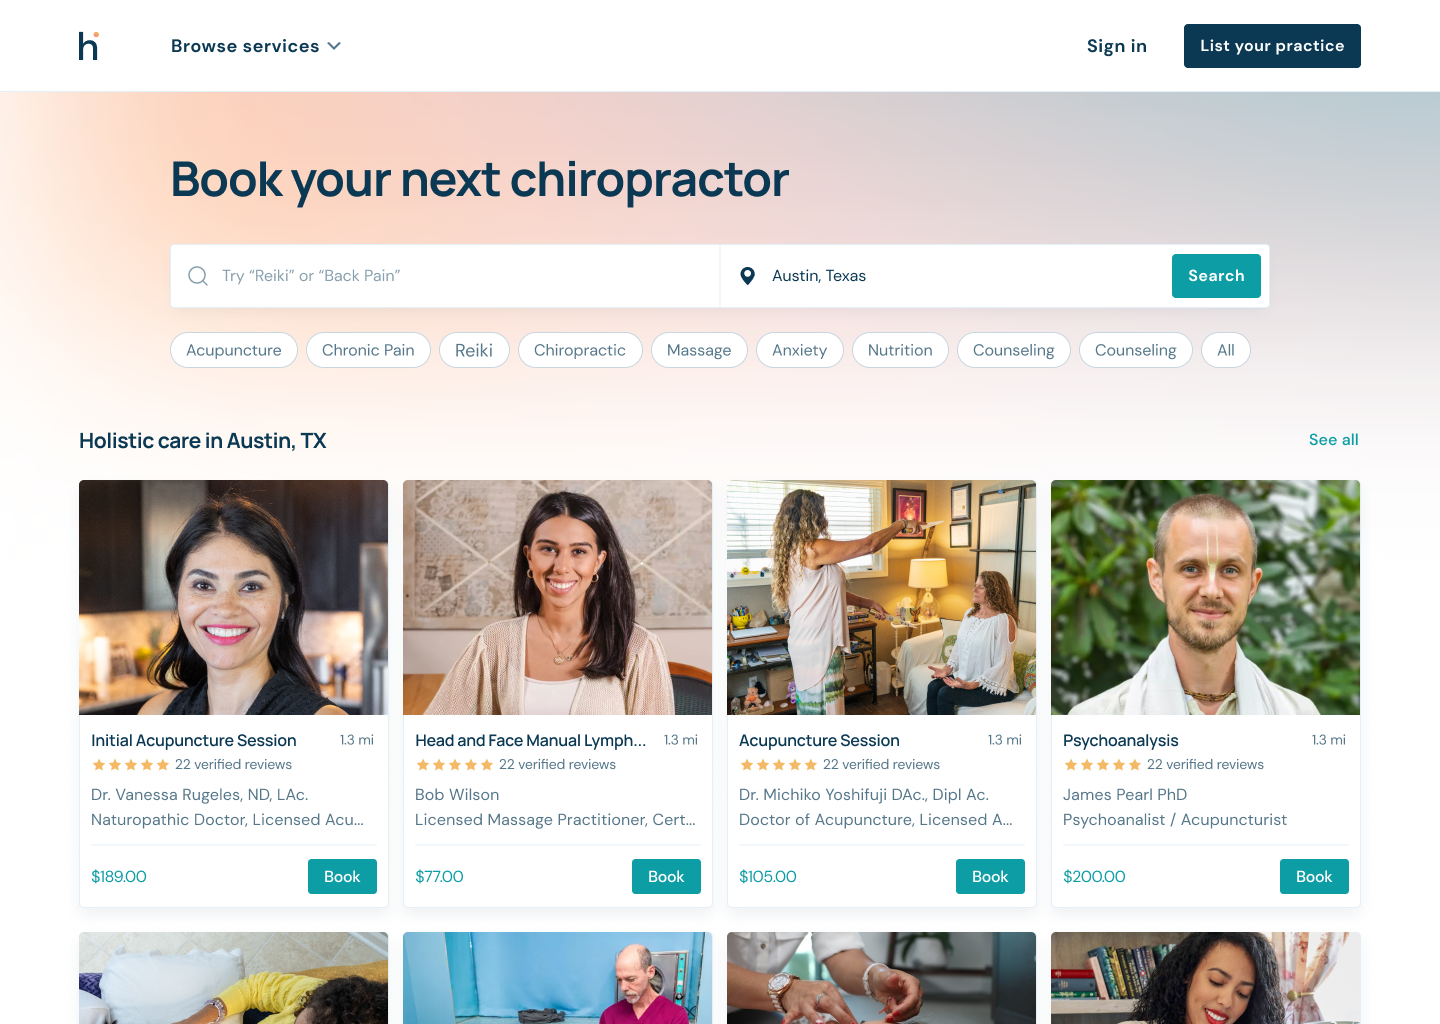Image resolution: width=1440 pixels, height=1024 pixels.
Task: Click the Sign in link
Action: click(x=1117, y=46)
